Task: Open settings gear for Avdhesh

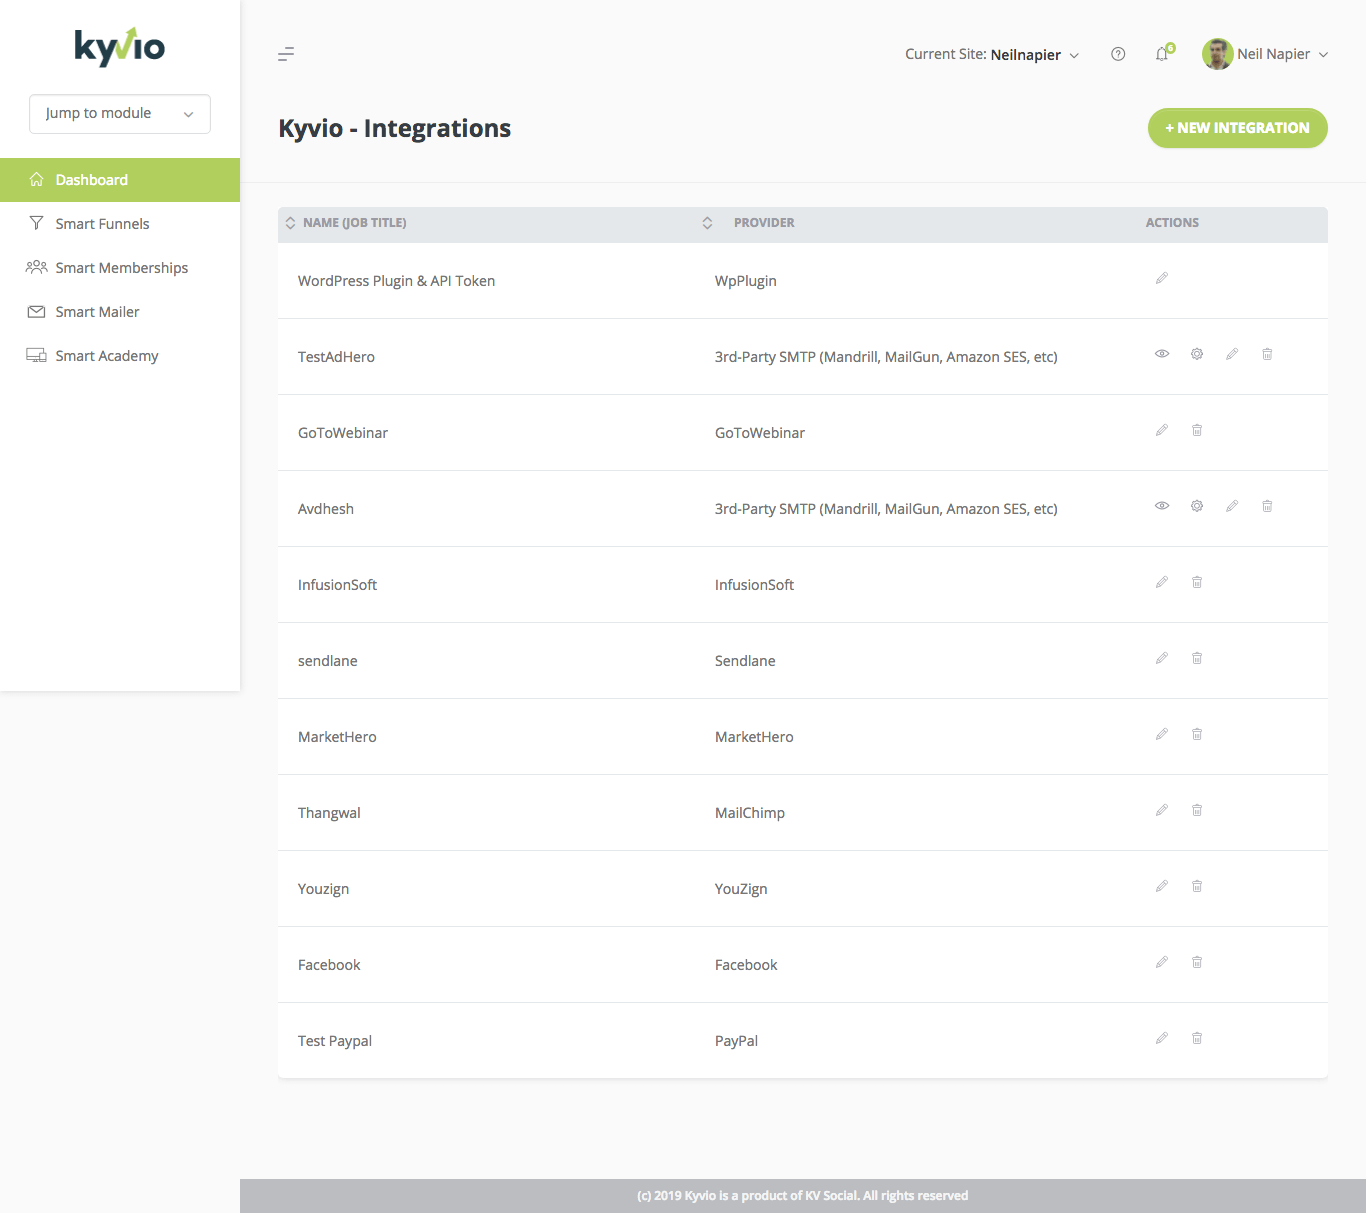Action: pos(1197,506)
